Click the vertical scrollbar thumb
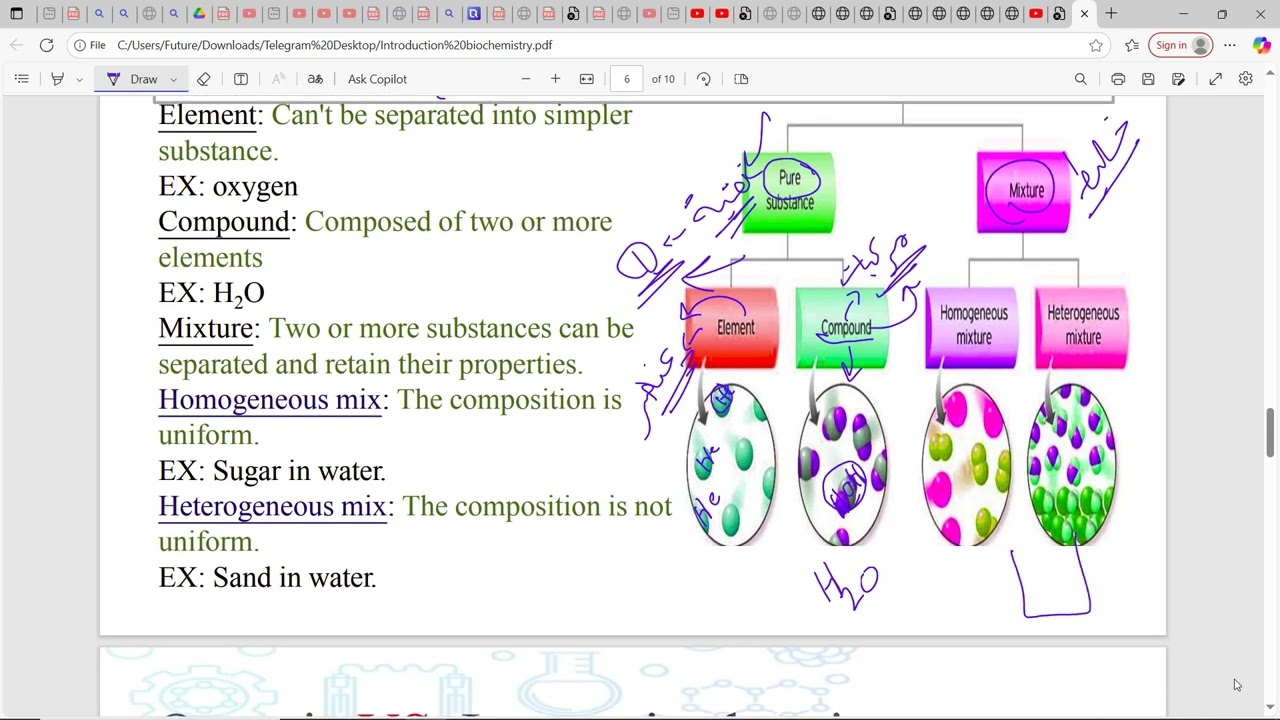Viewport: 1280px width, 720px height. coord(1271,432)
